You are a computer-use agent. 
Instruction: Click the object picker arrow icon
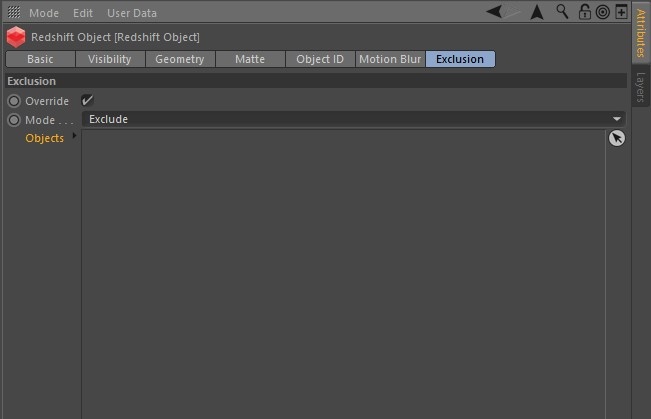[616, 139]
